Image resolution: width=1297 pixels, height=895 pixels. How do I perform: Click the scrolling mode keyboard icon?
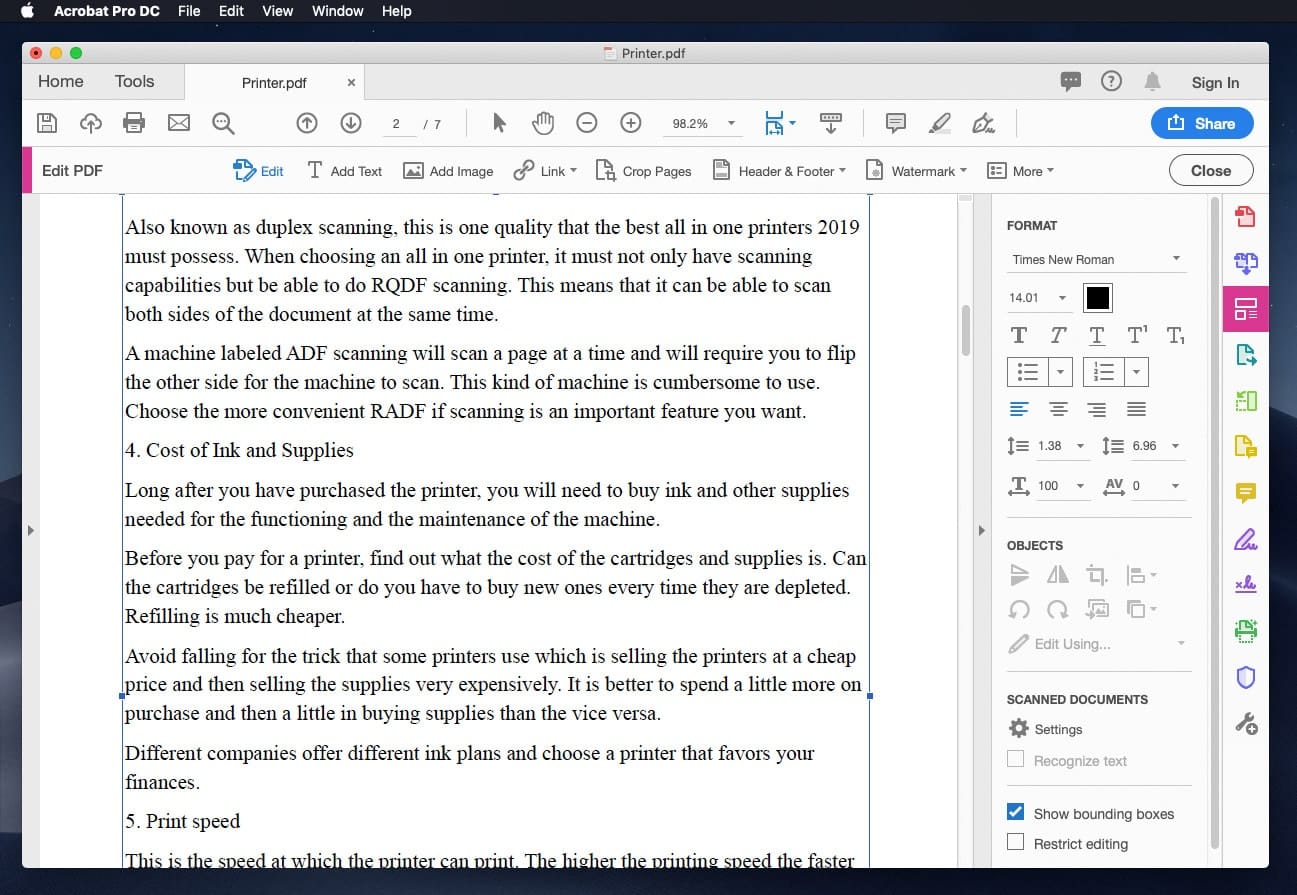pyautogui.click(x=830, y=123)
